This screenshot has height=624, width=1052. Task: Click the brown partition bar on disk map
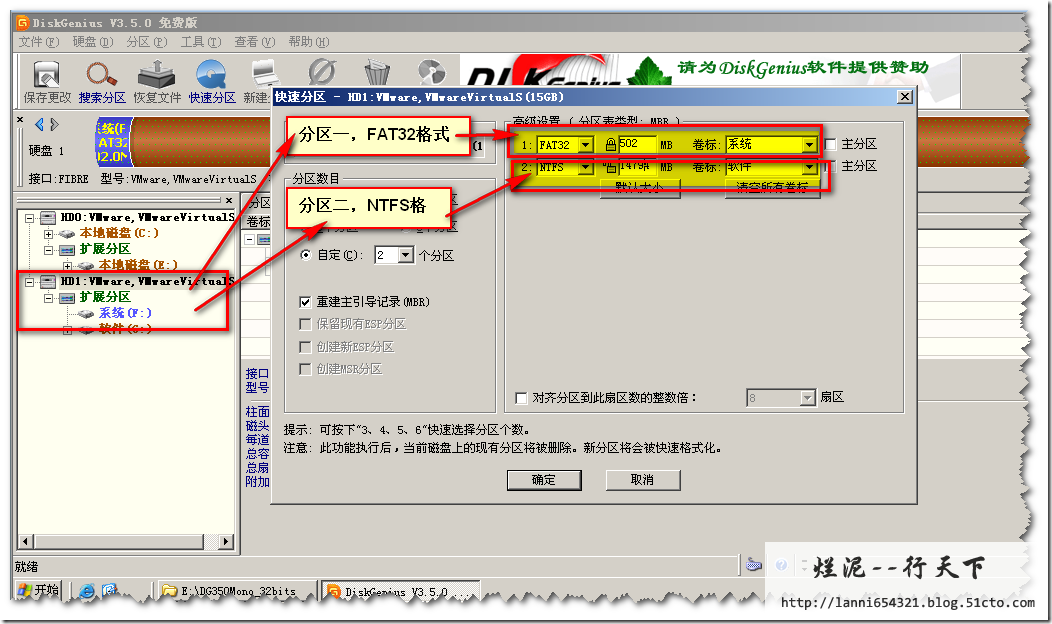tap(201, 141)
